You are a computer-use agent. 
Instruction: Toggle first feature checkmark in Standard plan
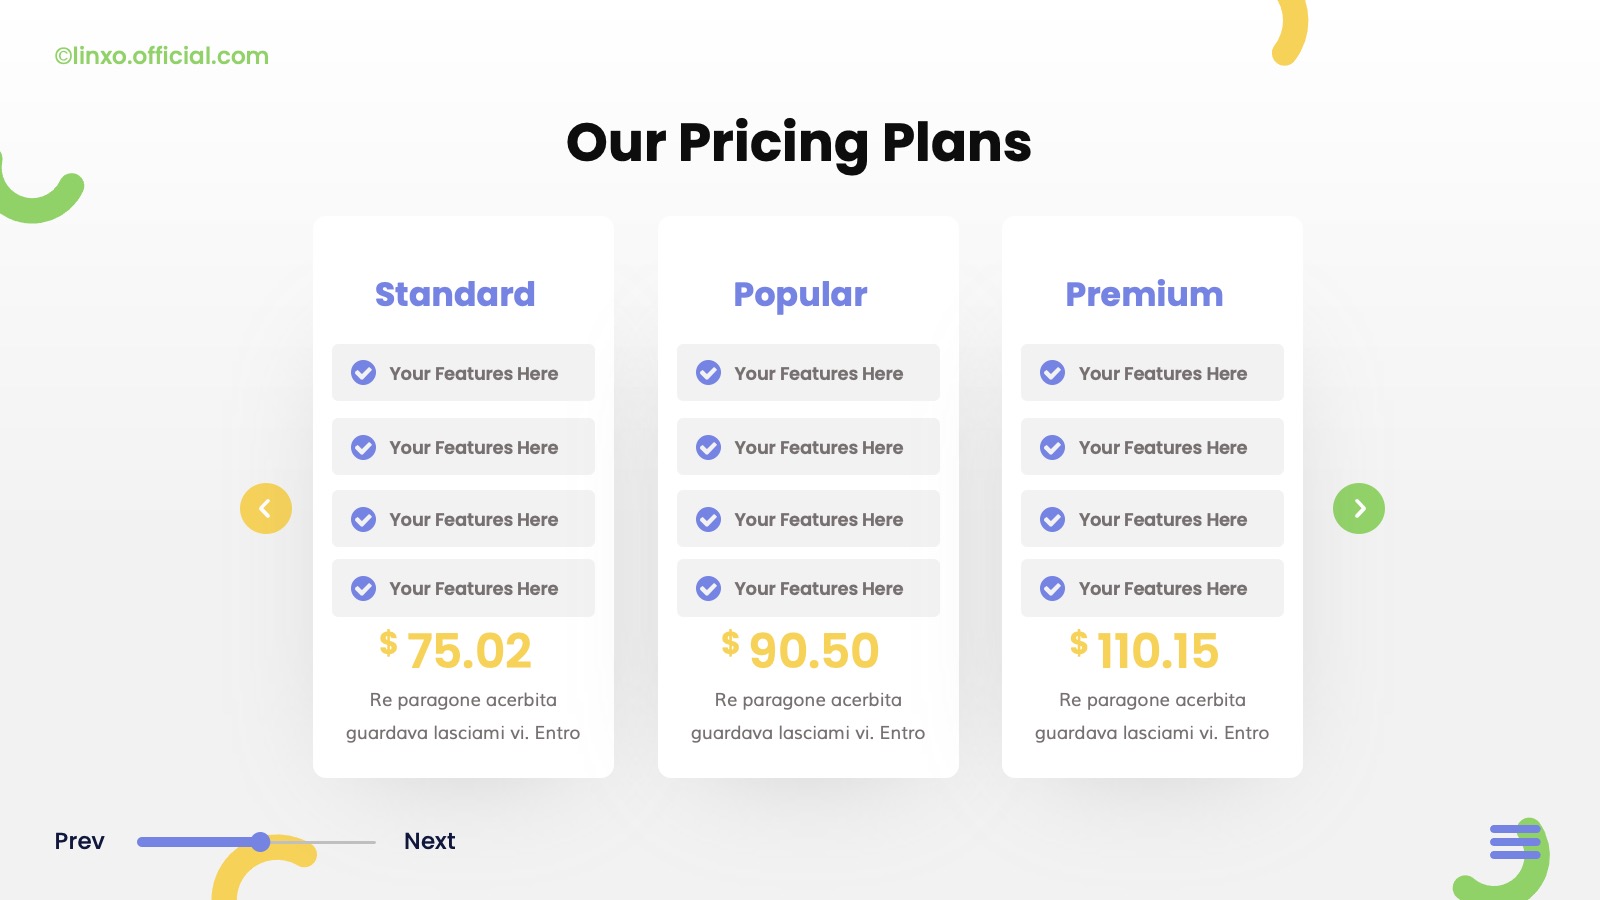point(364,373)
